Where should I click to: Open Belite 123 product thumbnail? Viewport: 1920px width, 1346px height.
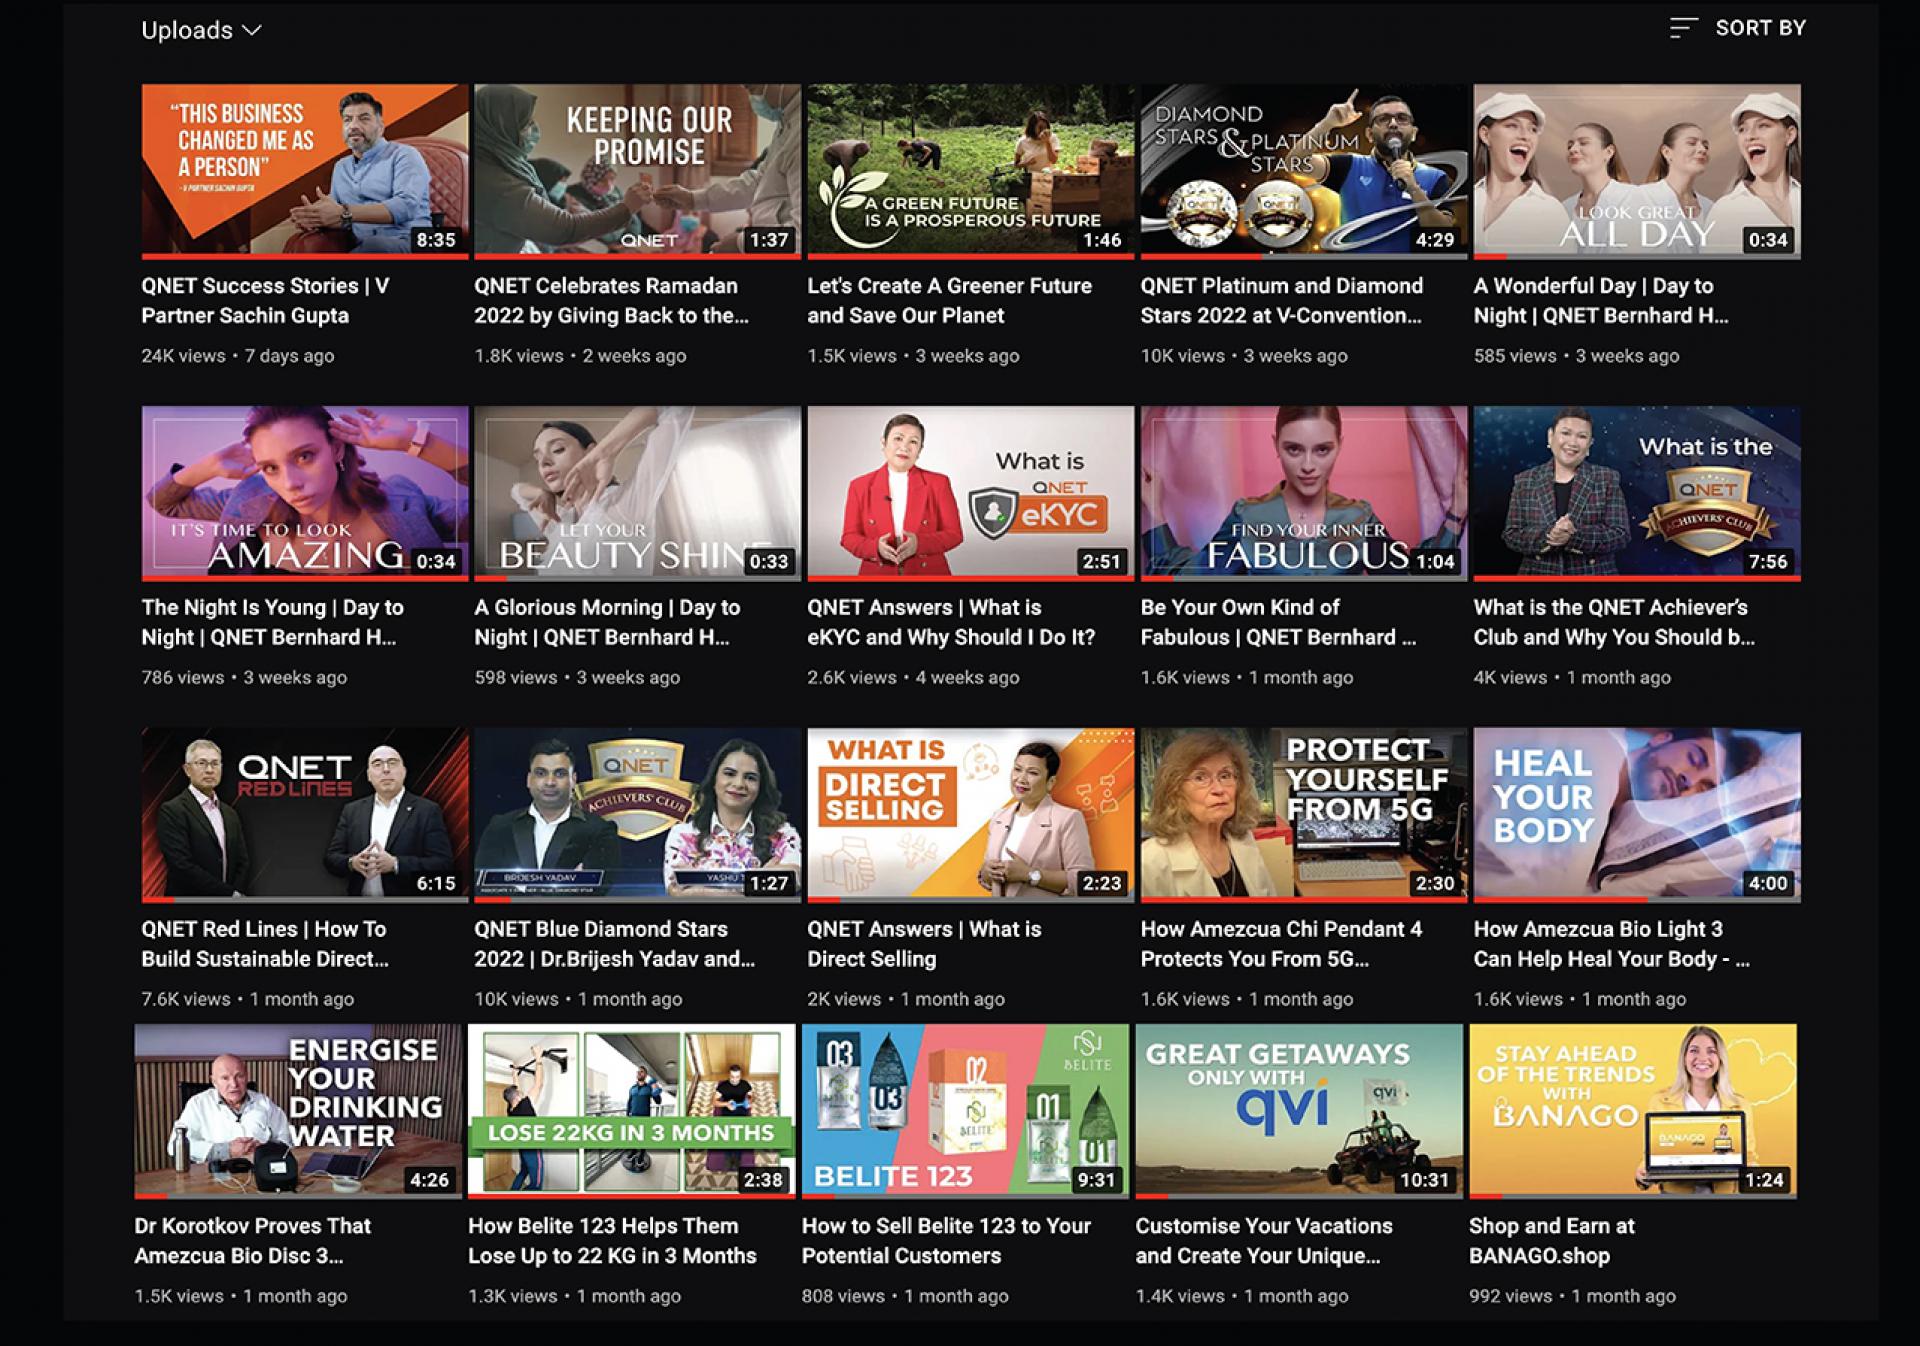[965, 1111]
